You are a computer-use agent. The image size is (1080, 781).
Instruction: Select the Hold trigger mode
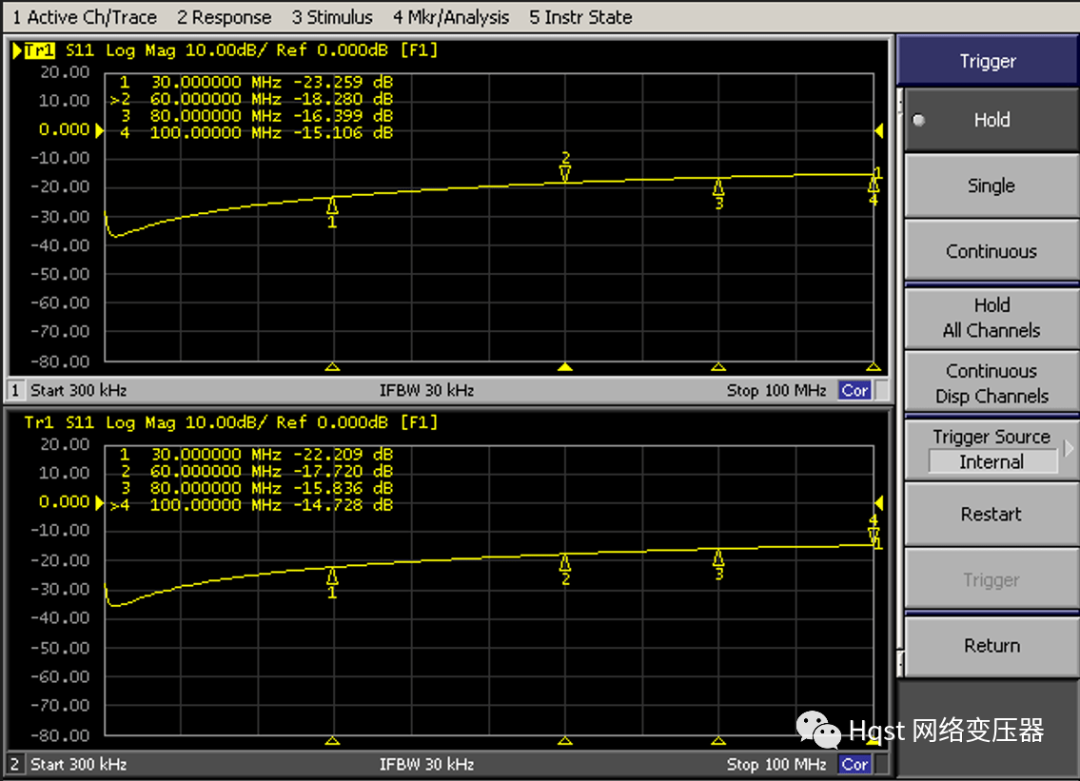point(990,120)
